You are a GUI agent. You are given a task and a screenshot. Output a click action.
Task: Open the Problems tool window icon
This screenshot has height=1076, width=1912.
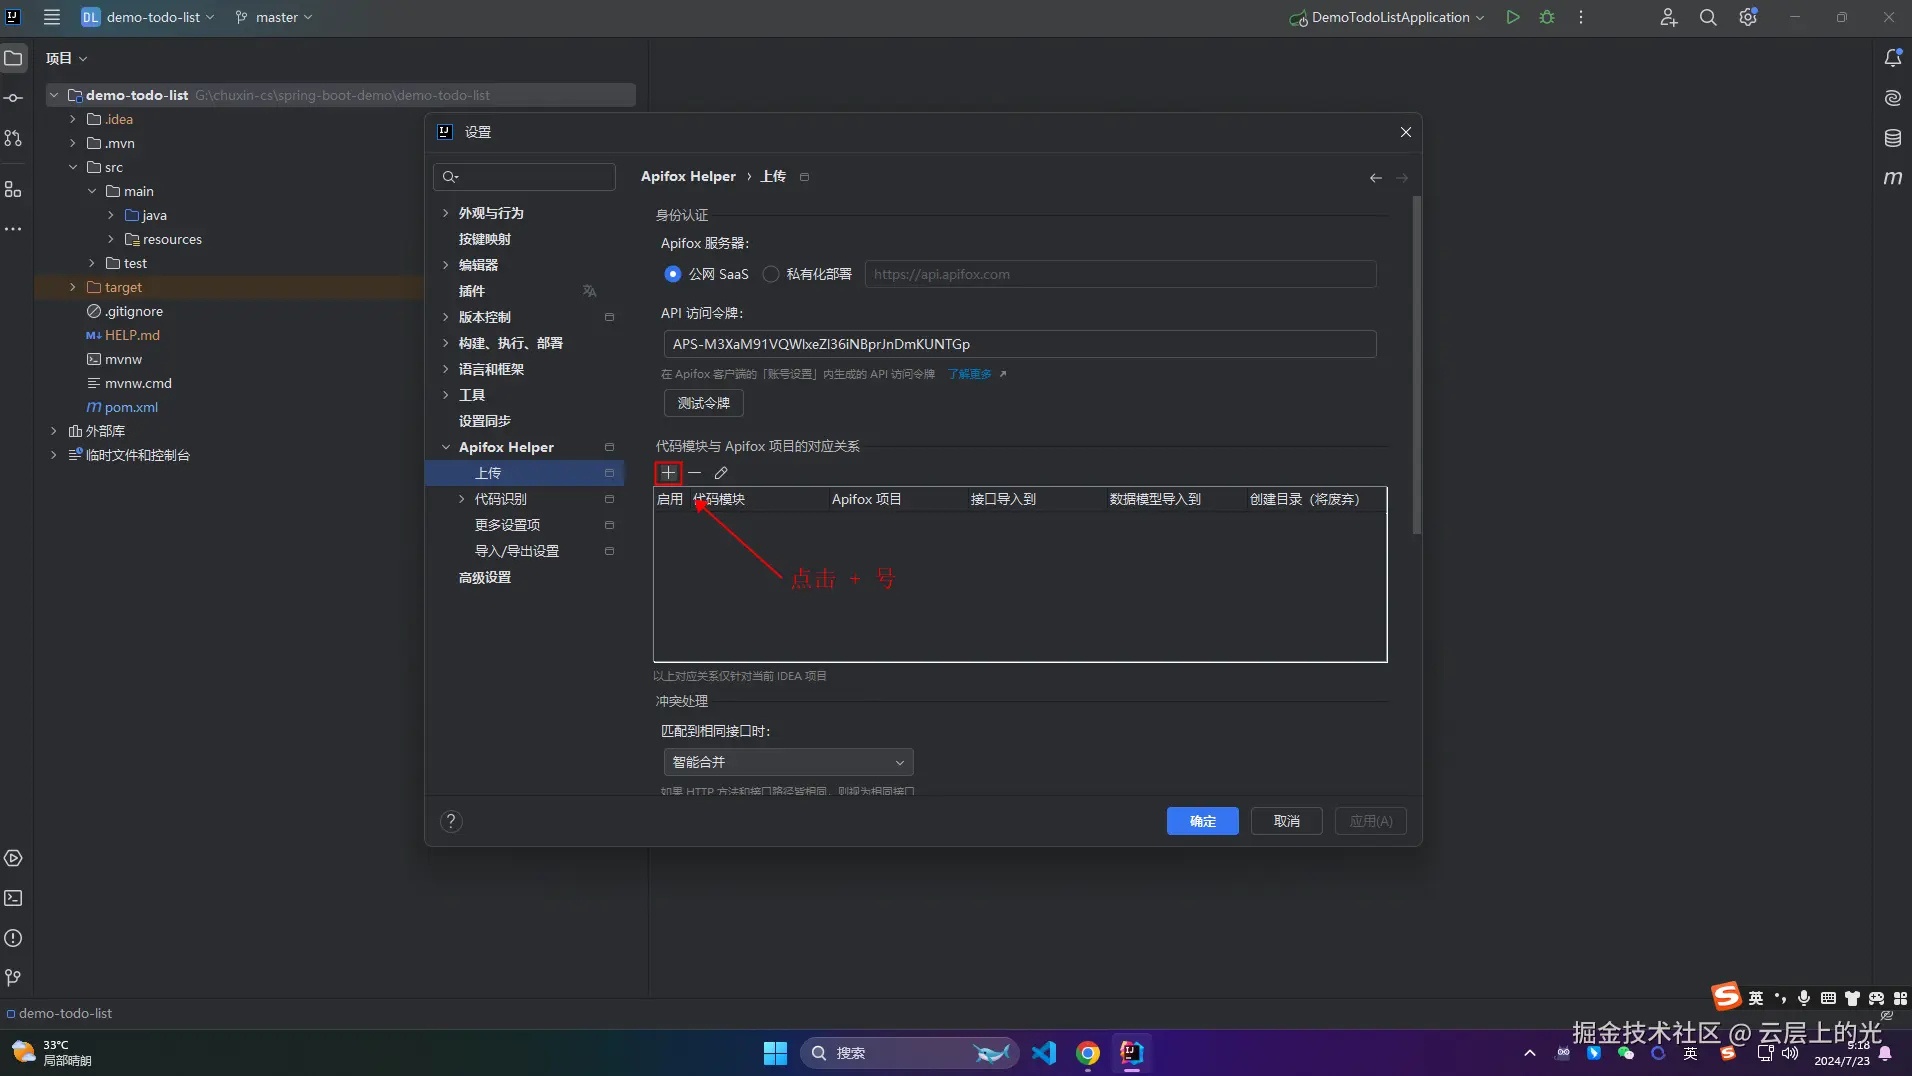pos(13,938)
